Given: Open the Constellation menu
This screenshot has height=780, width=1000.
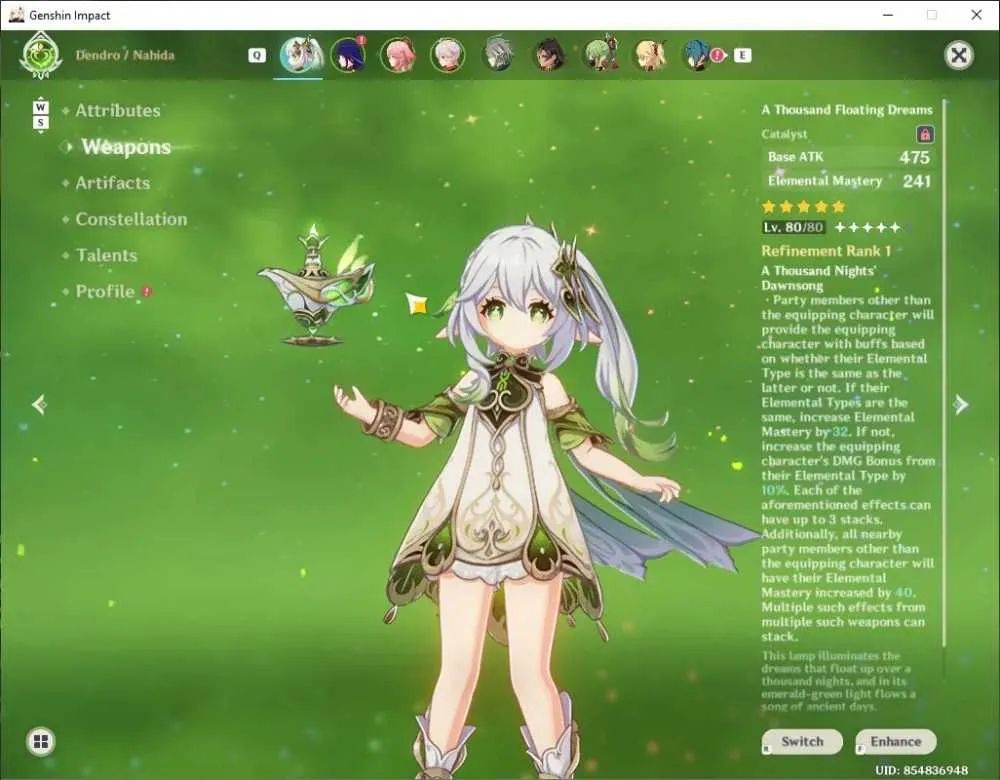Looking at the screenshot, I should tap(131, 219).
